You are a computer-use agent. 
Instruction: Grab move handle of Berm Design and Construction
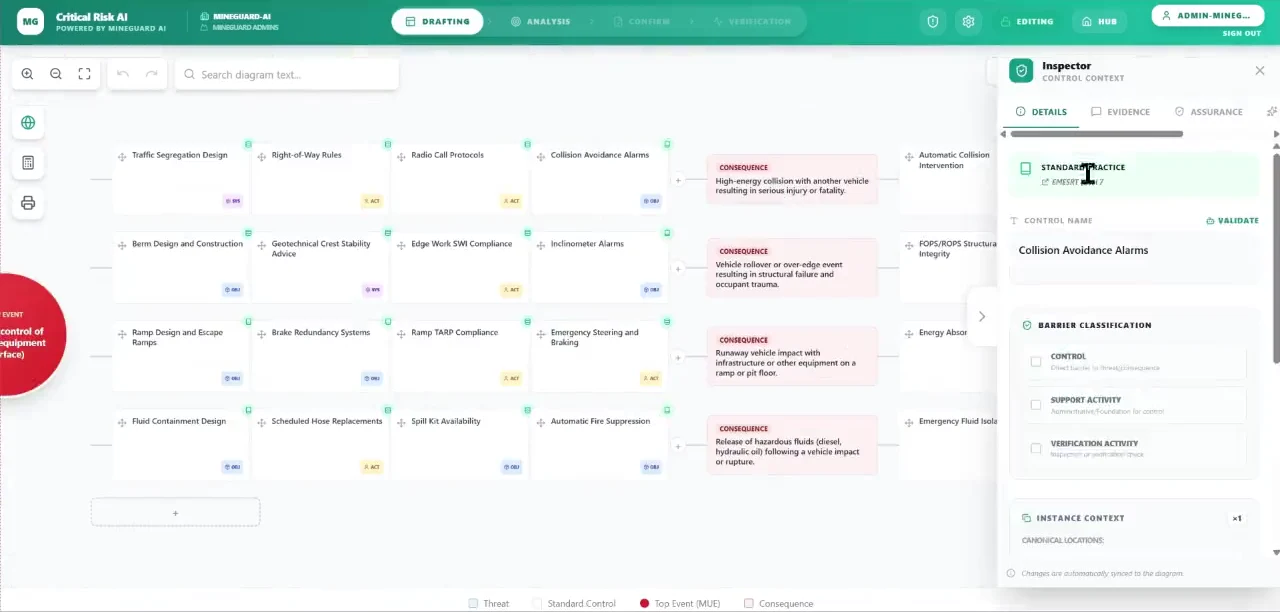point(122,245)
